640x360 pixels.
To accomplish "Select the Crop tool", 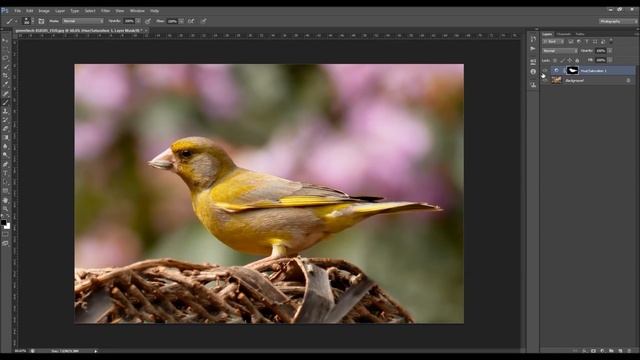I will coord(5,76).
